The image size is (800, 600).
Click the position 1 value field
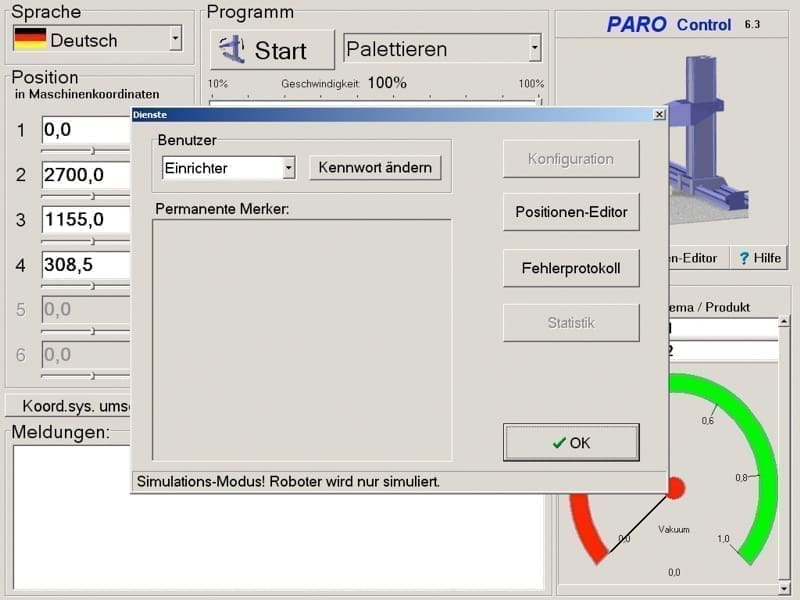[x=86, y=130]
